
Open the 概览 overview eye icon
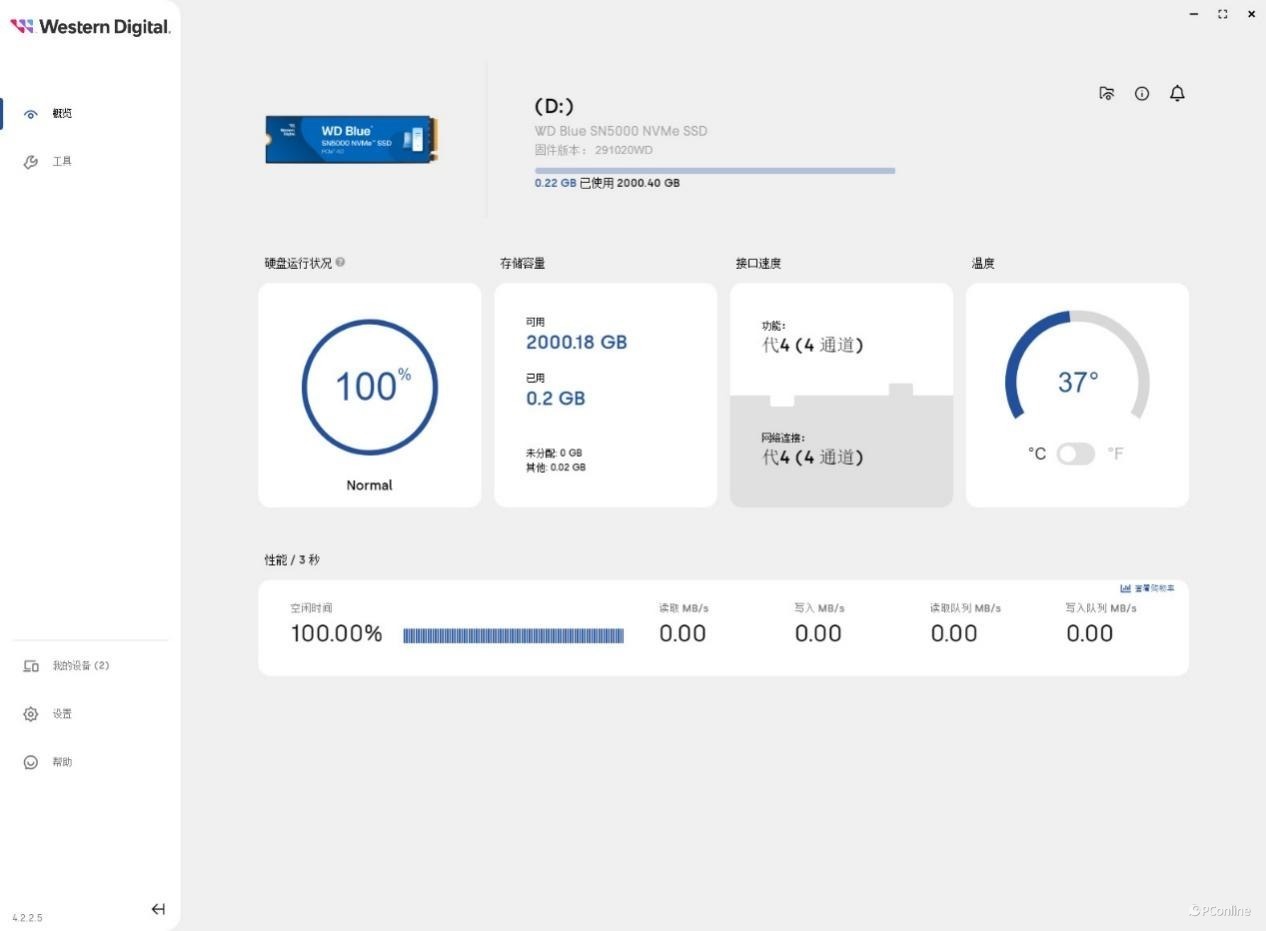[31, 114]
